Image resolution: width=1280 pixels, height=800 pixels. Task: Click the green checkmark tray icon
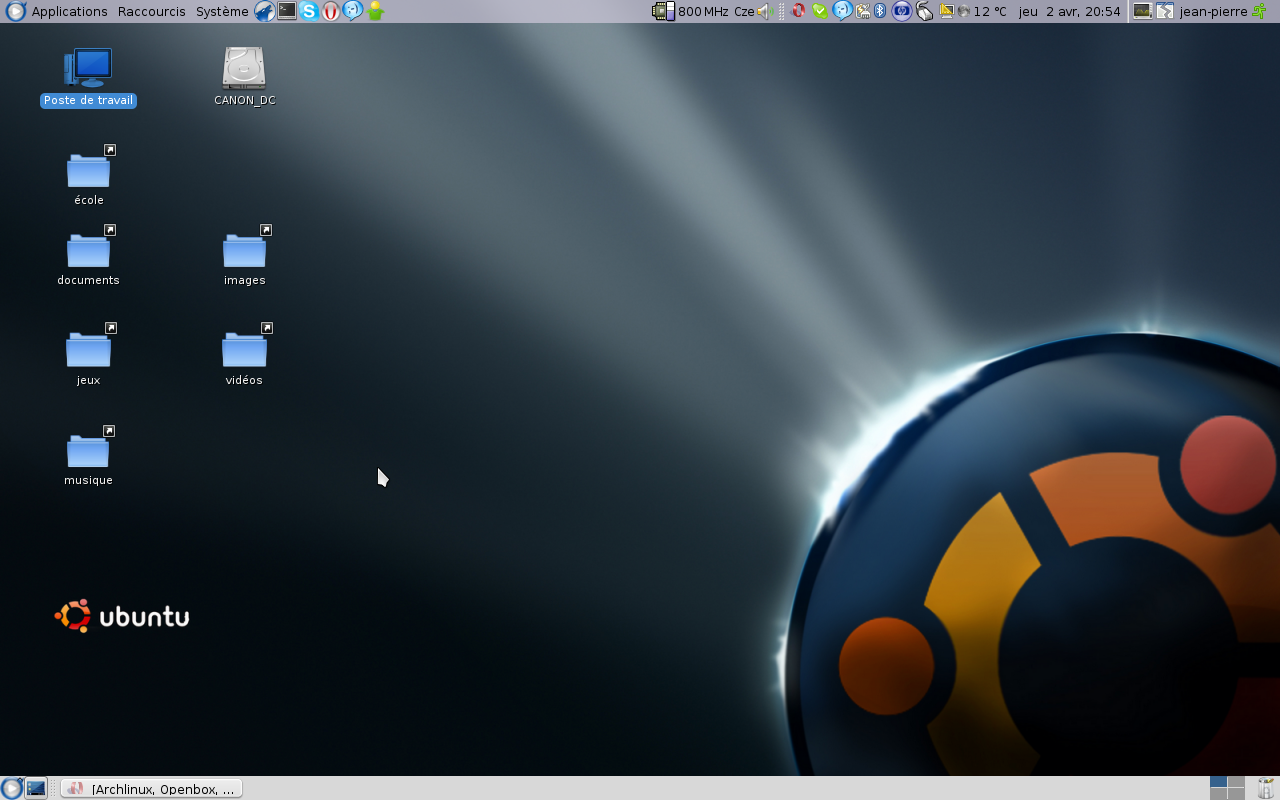click(x=820, y=11)
